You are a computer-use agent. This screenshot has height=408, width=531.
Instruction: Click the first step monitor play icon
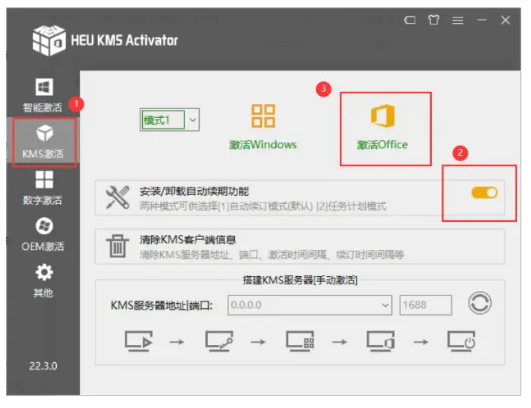(x=139, y=341)
